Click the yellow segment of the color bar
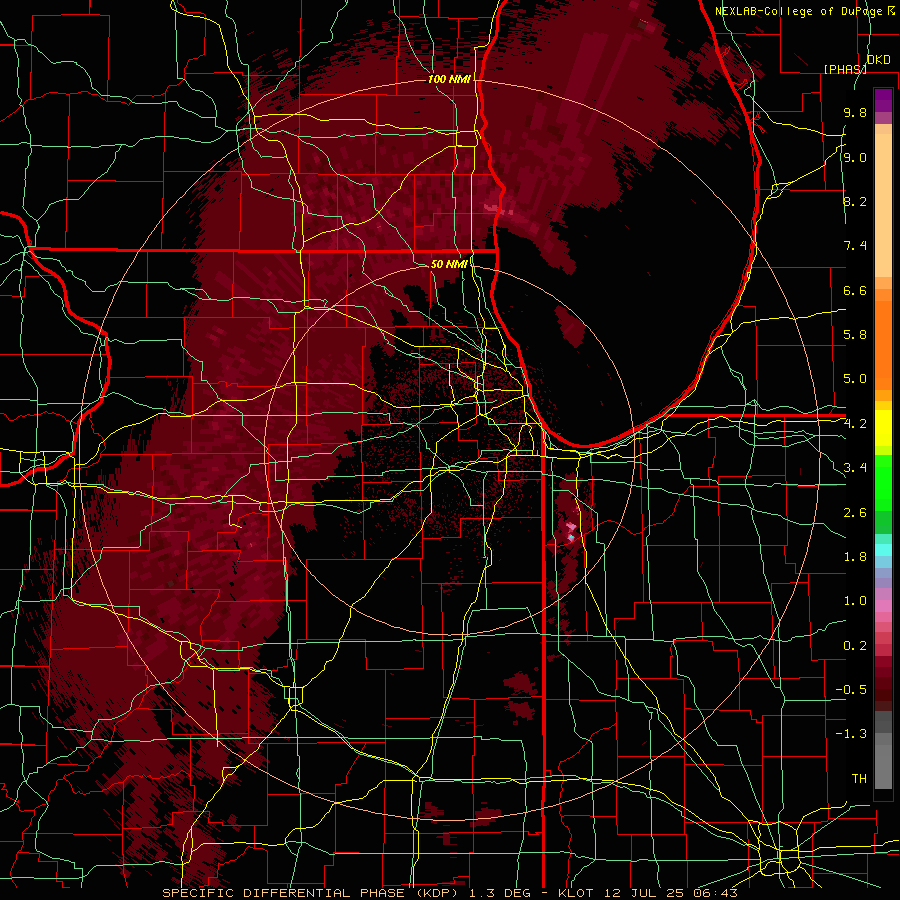900x900 pixels. pyautogui.click(x=883, y=428)
